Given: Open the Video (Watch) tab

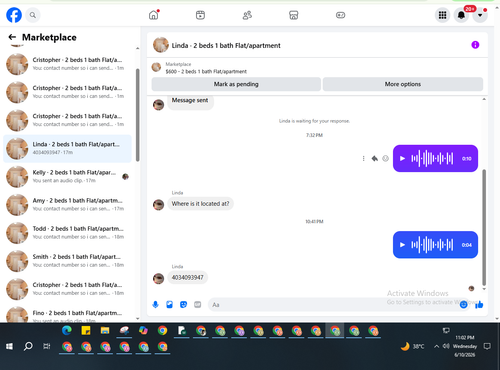Looking at the screenshot, I should coord(200,15).
